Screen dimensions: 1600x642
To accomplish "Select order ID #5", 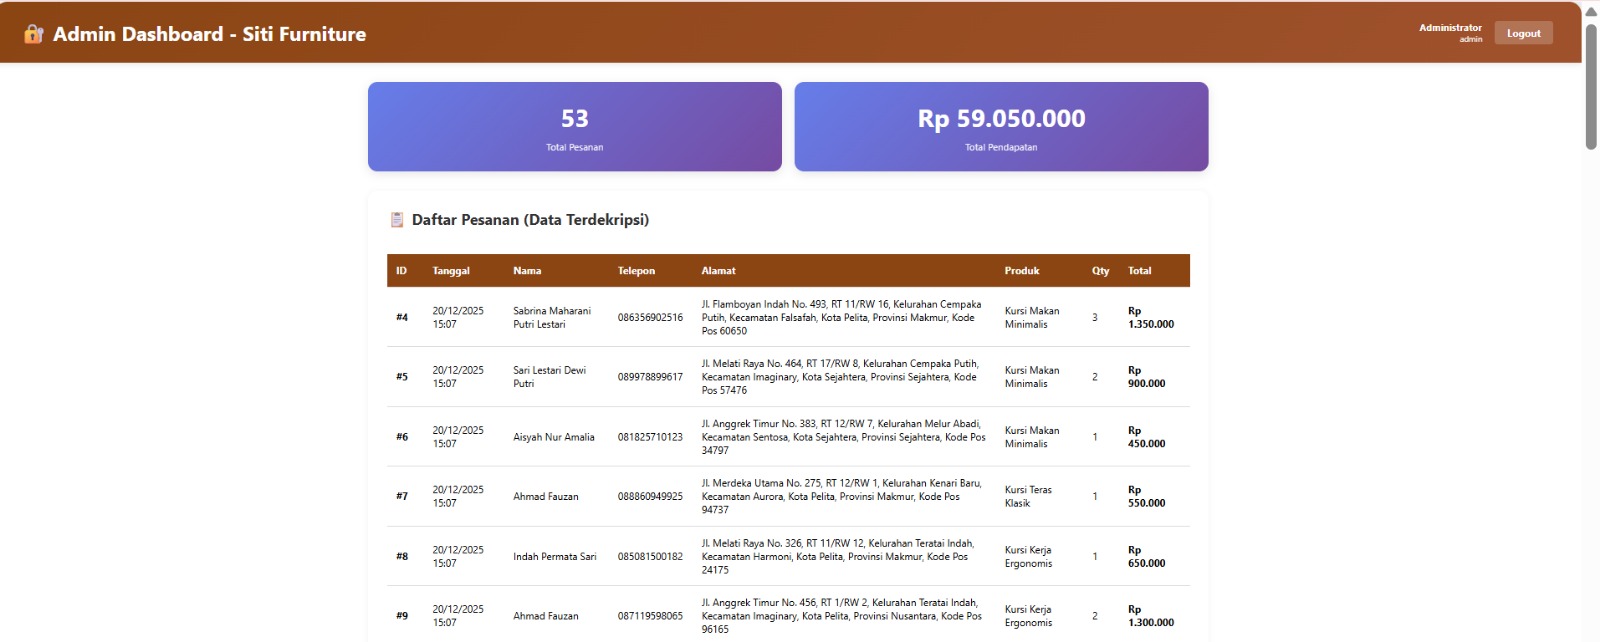I will (x=402, y=377).
